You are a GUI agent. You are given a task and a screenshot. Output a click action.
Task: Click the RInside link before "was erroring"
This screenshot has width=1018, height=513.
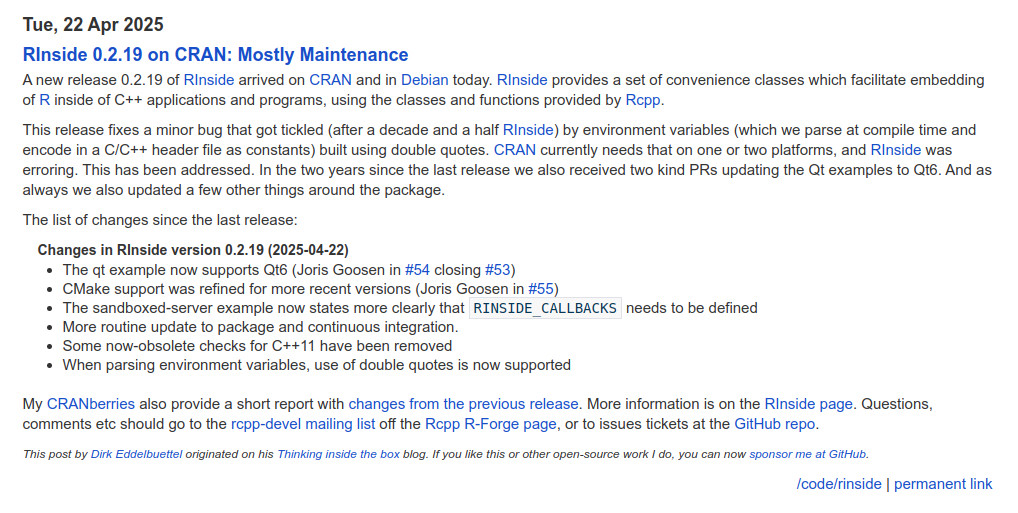(x=895, y=150)
